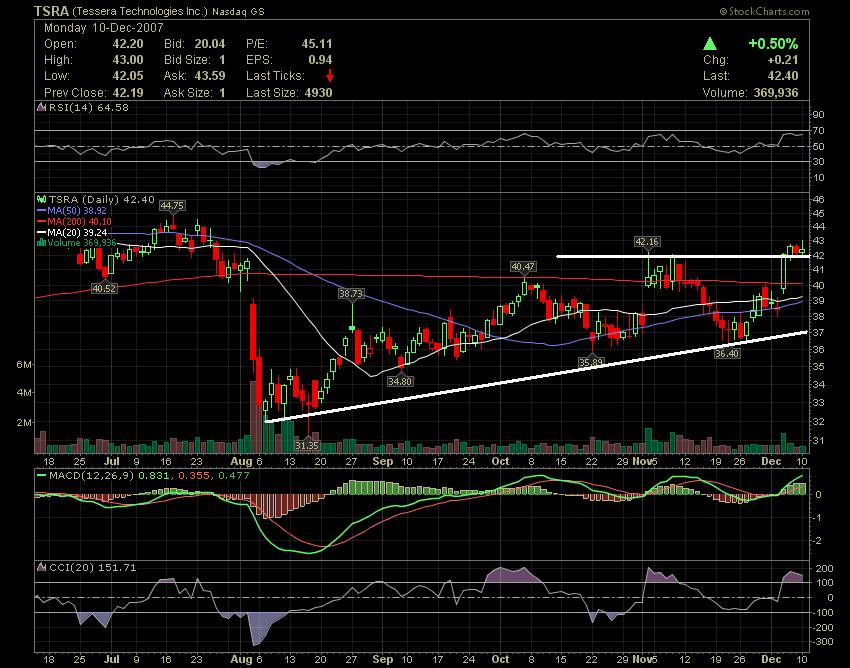
Task: Click the Bid value 20.04
Action: click(209, 44)
